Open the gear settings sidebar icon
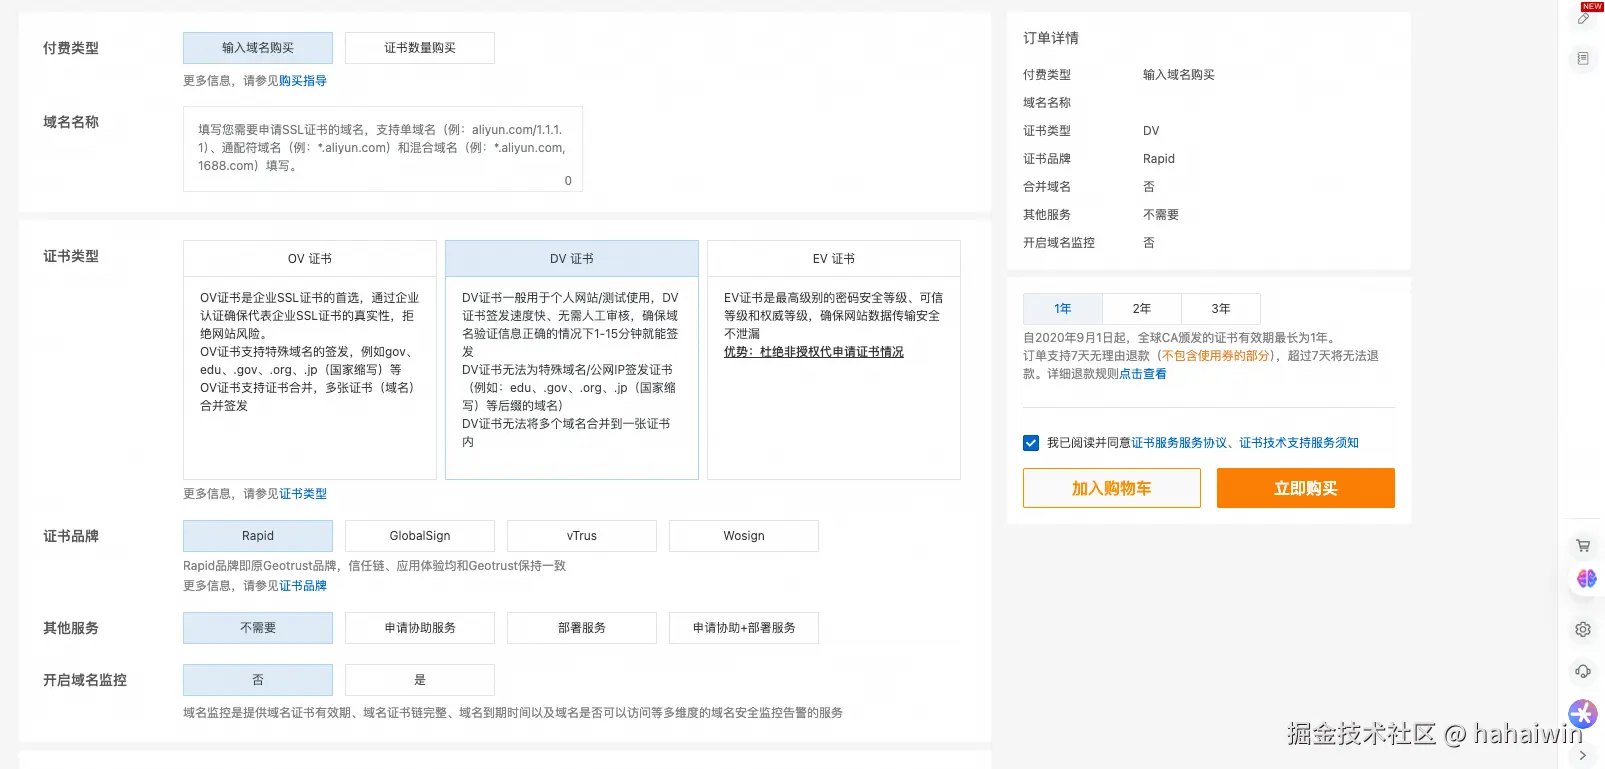1605x769 pixels. [x=1583, y=630]
